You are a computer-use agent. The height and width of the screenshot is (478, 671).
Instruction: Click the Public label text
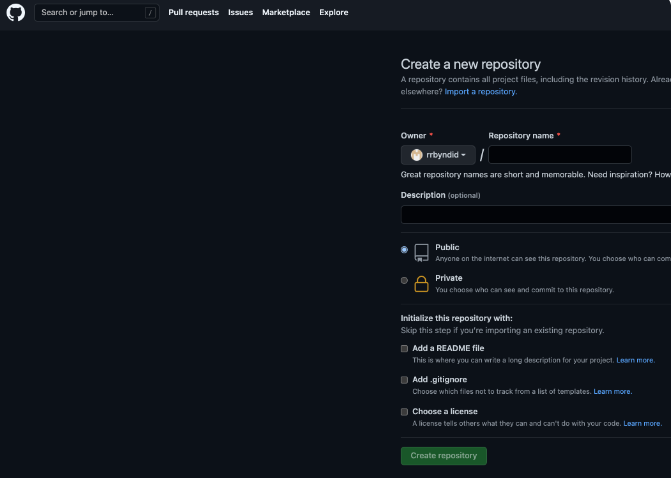(x=447, y=247)
